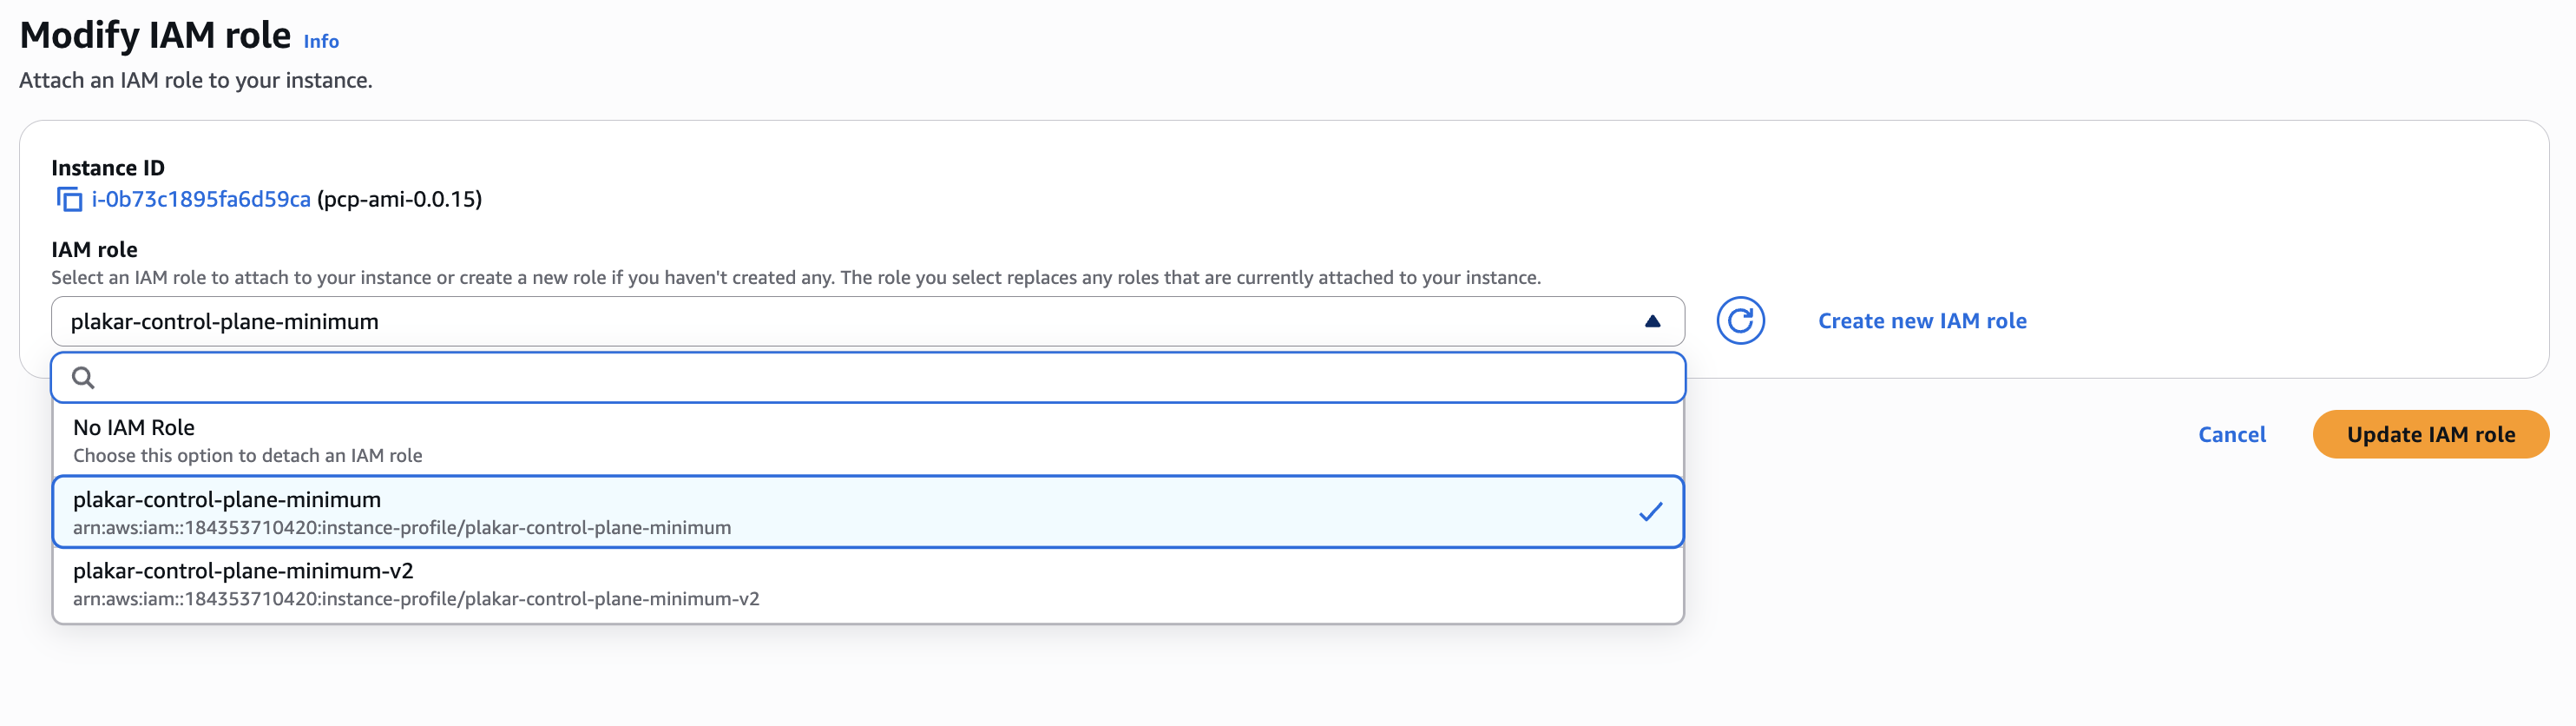The height and width of the screenshot is (726, 2576).
Task: Focus the role search input field
Action: pyautogui.click(x=867, y=378)
